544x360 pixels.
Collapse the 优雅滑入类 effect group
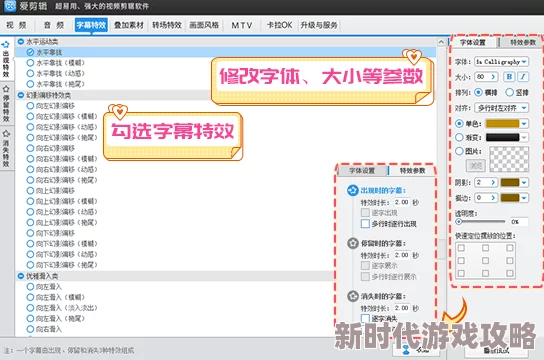point(21,276)
